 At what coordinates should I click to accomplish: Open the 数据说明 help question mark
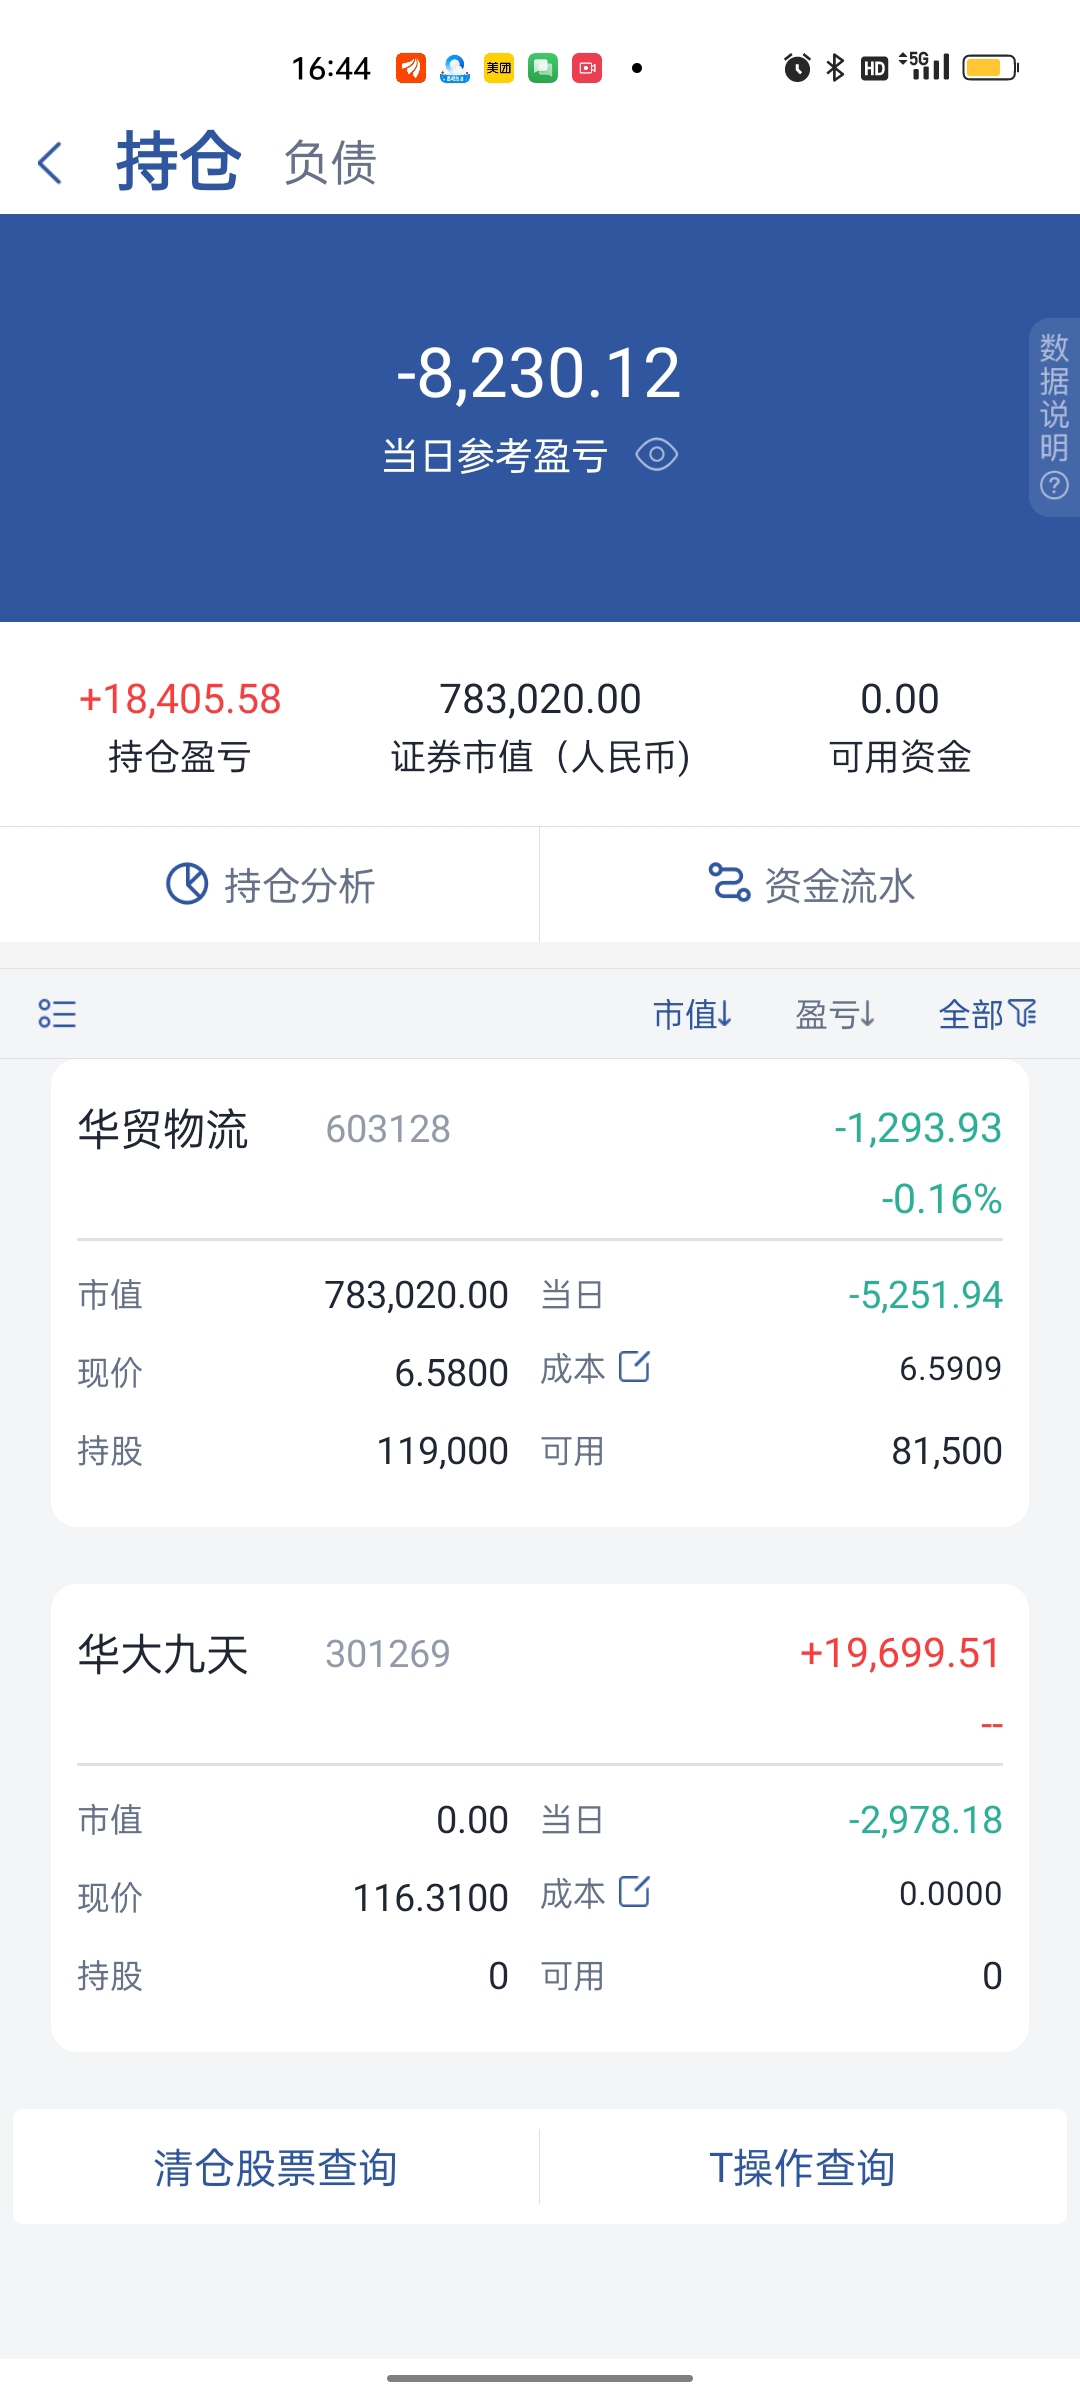(1054, 486)
